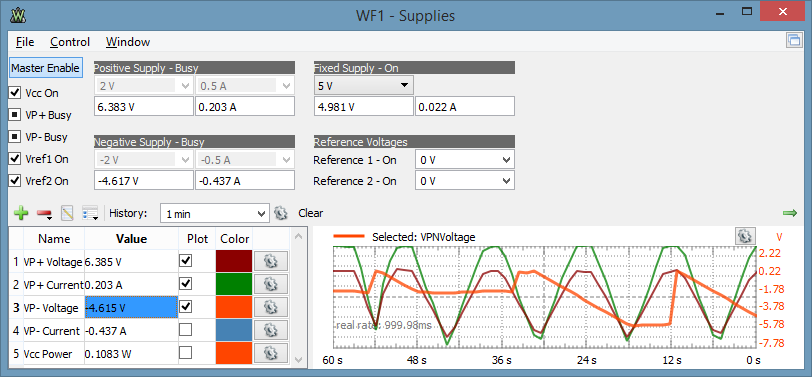Open the Reference 1 voltage dropdown
Viewport: 812px width, 377px height.
(x=465, y=160)
